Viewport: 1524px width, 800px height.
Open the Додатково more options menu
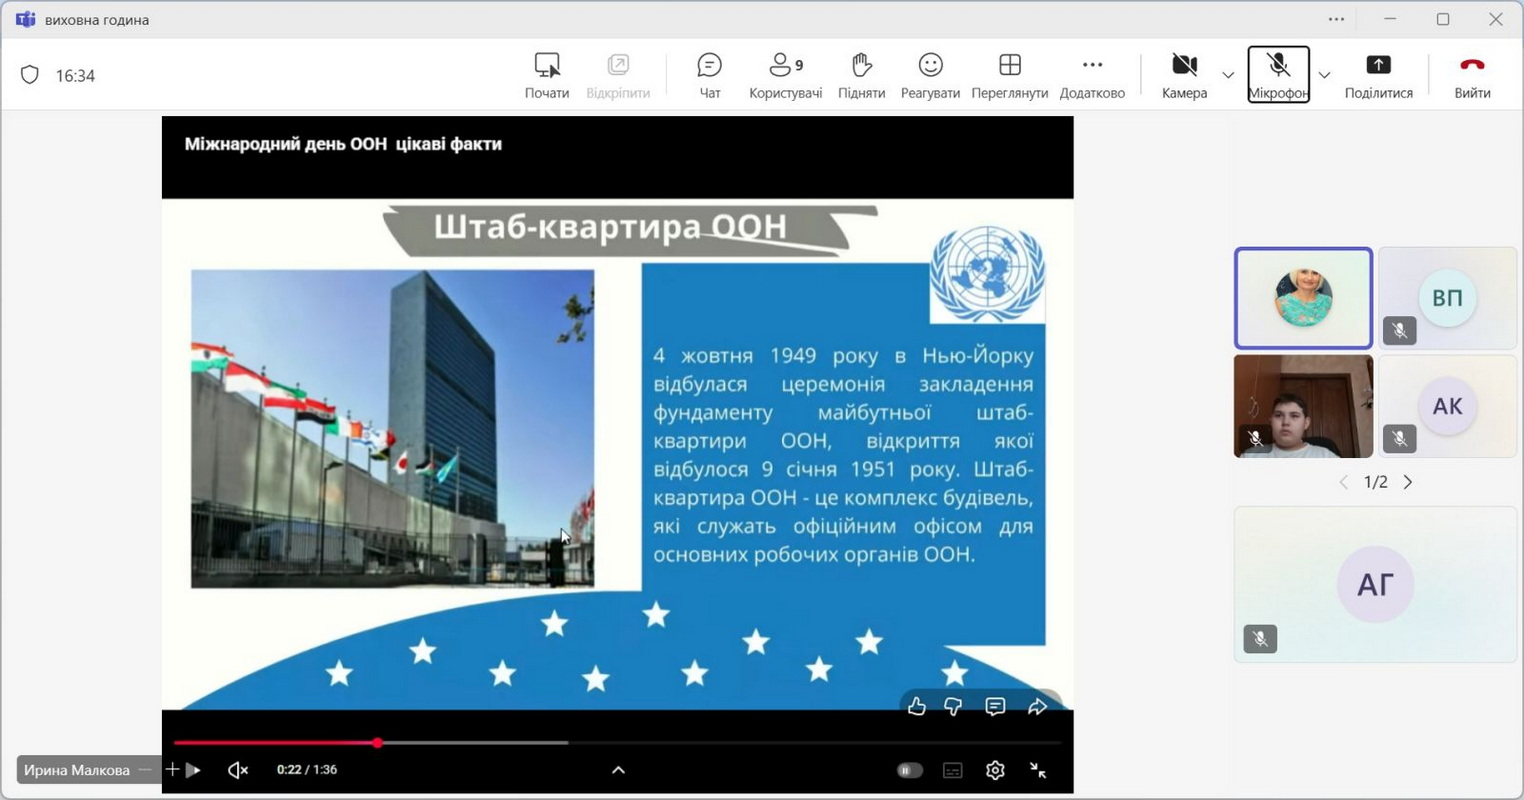[x=1092, y=75]
